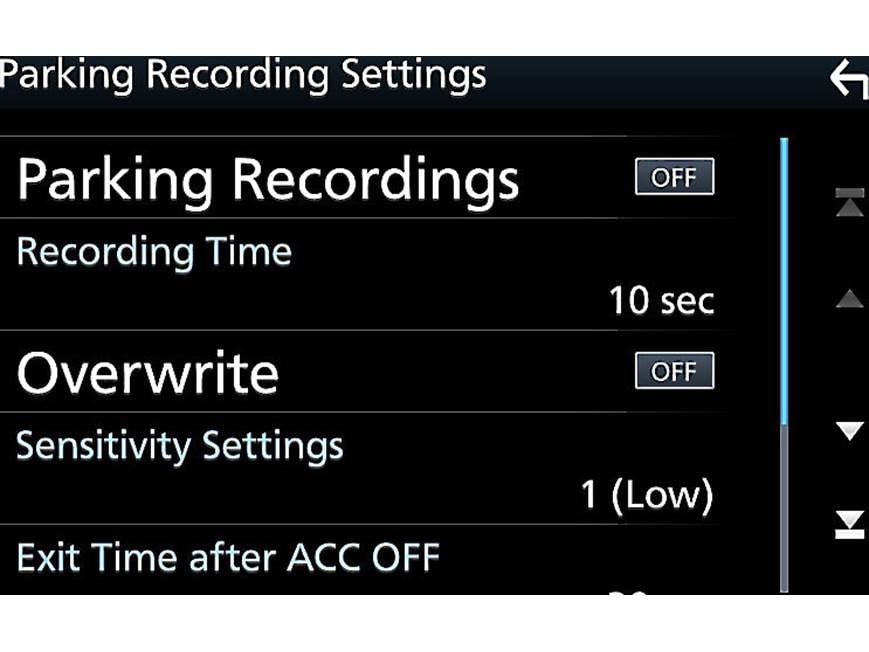The image size is (869, 652).
Task: Toggle the Overwrite OFF switch
Action: [674, 371]
